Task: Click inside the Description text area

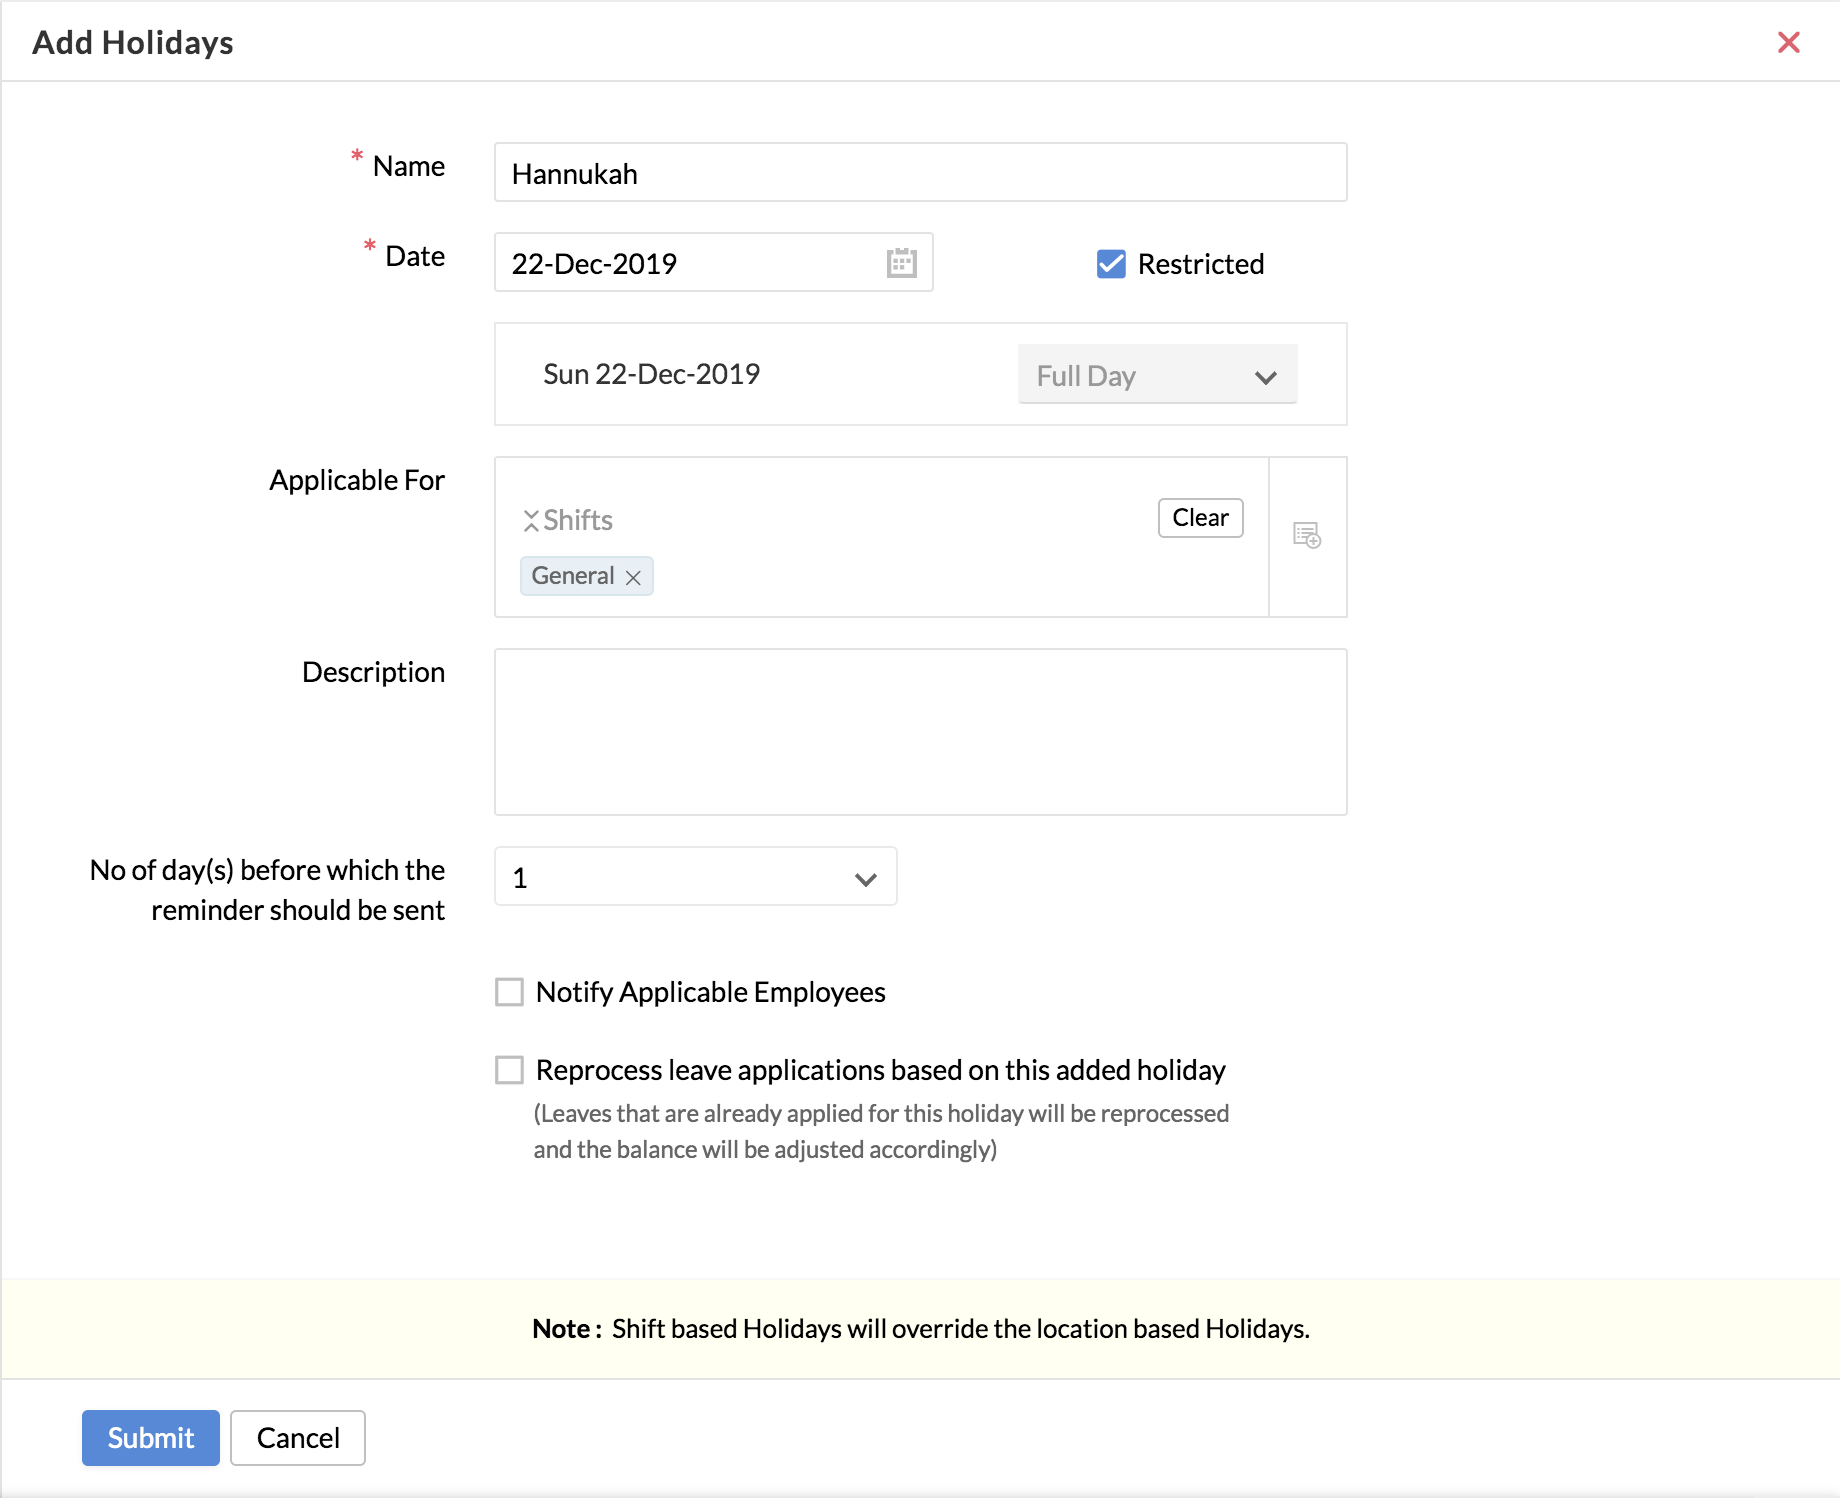Action: click(x=920, y=732)
